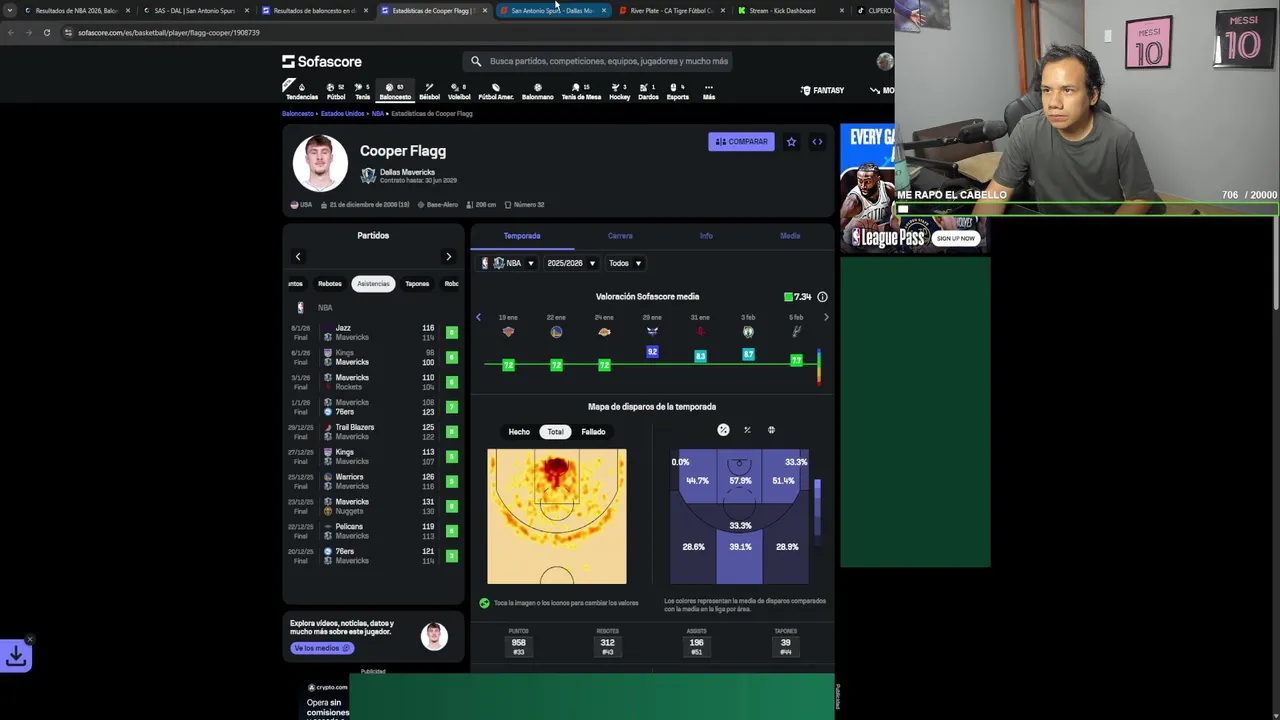1280x720 pixels.
Task: Open the Tendencias sport icon
Action: (301, 91)
